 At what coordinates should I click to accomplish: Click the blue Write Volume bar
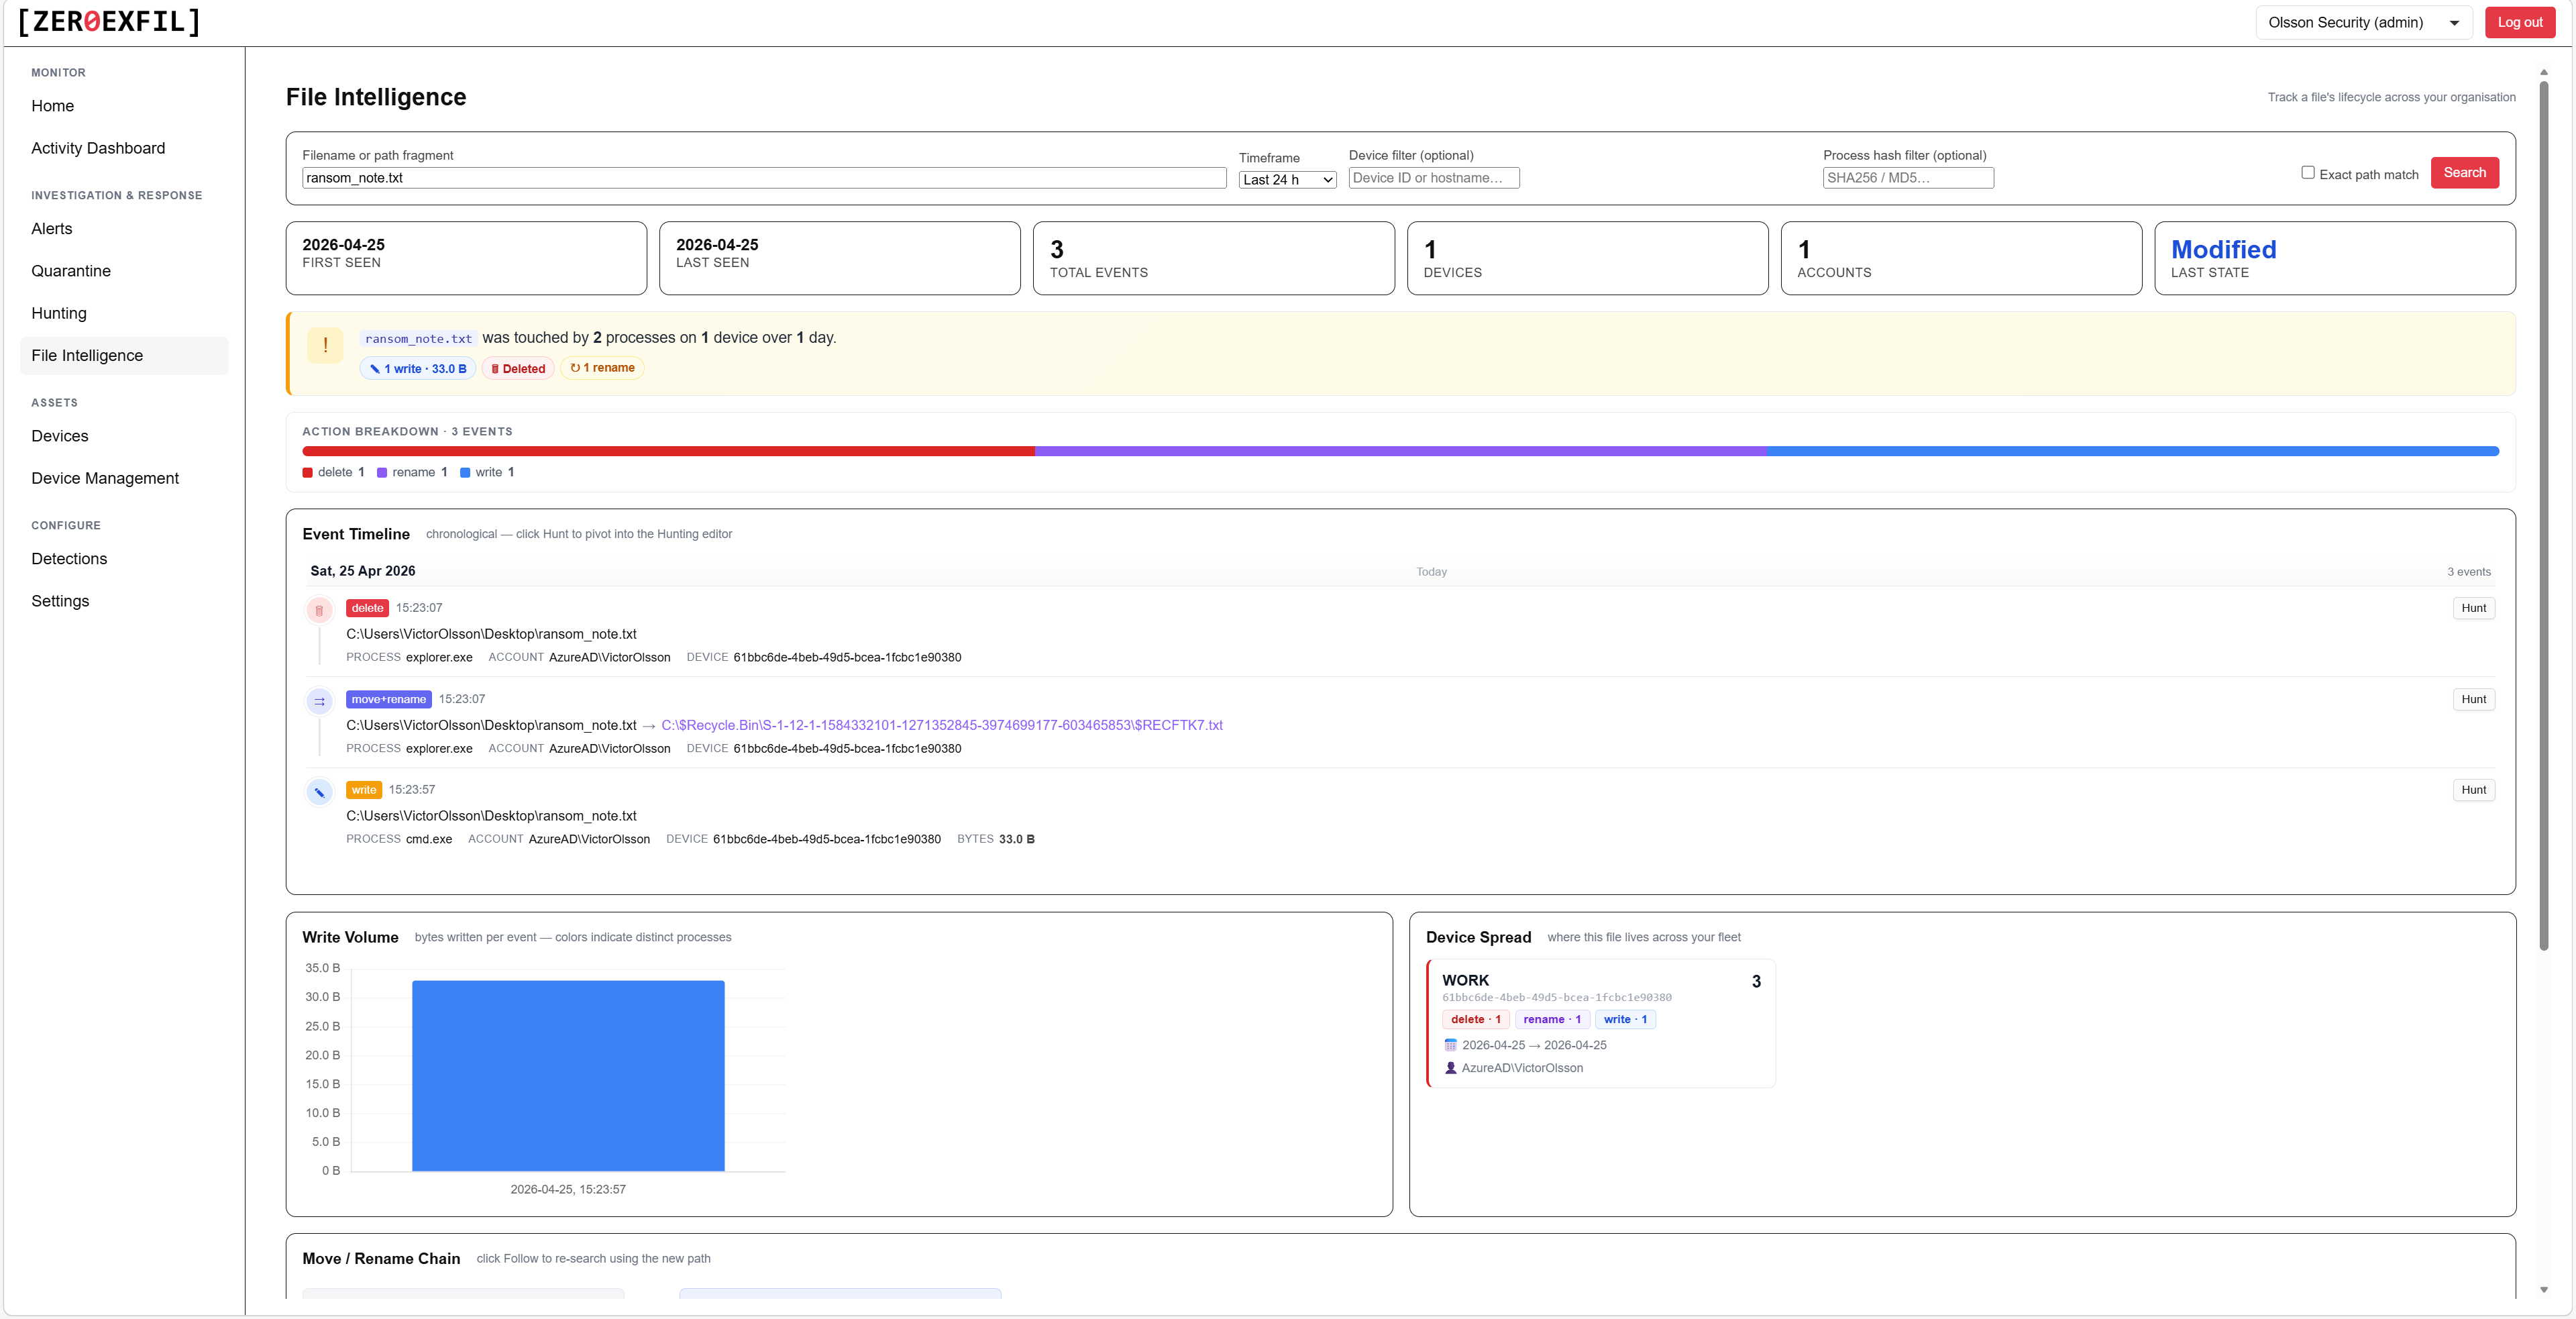pyautogui.click(x=567, y=1075)
